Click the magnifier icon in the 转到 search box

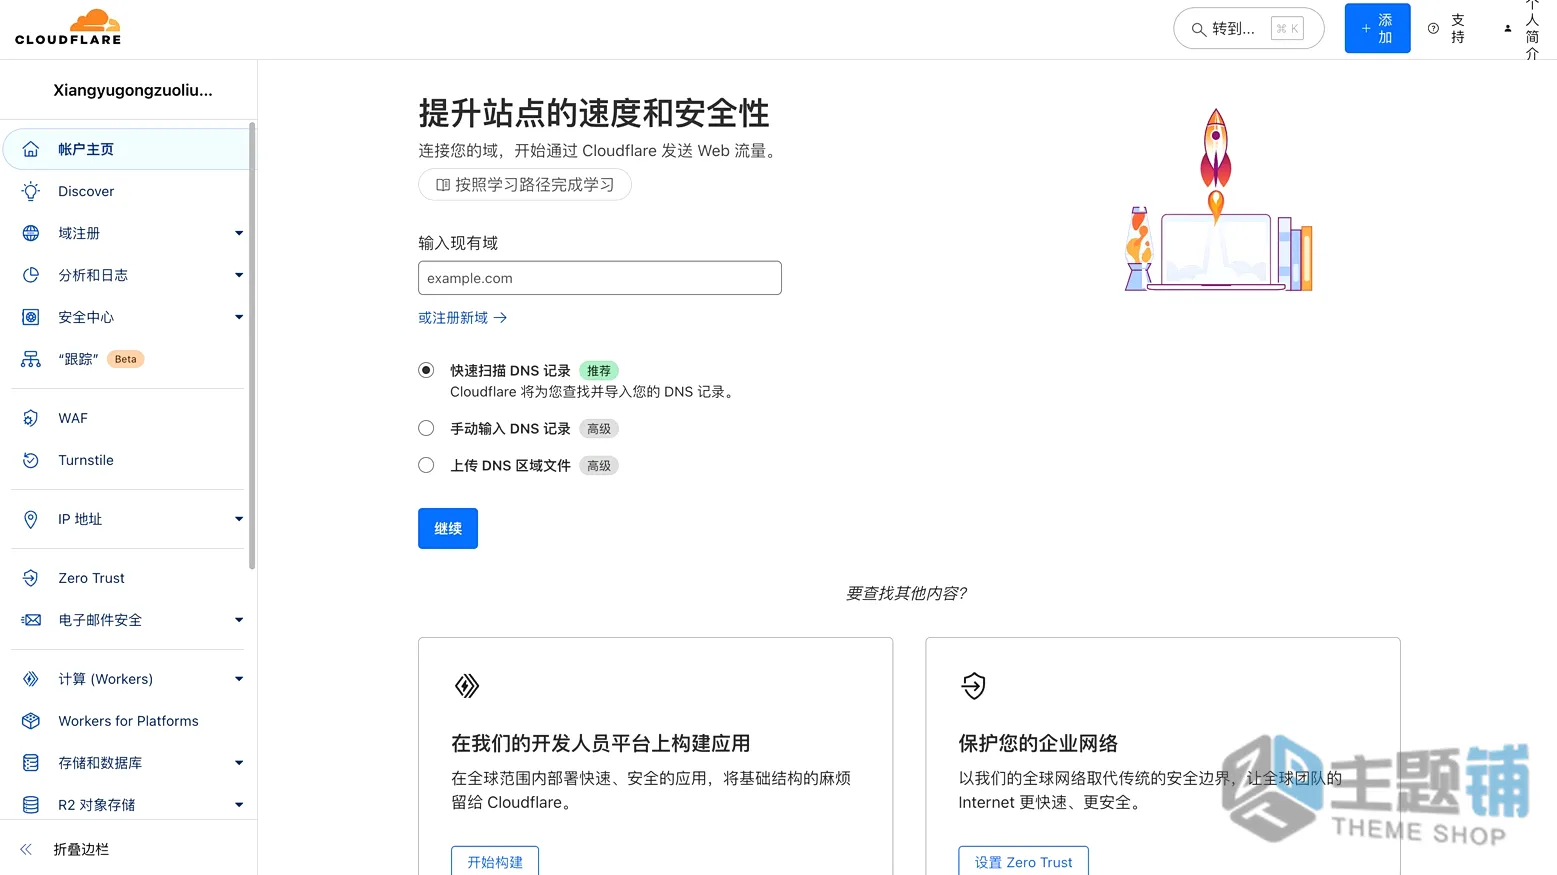(1198, 29)
